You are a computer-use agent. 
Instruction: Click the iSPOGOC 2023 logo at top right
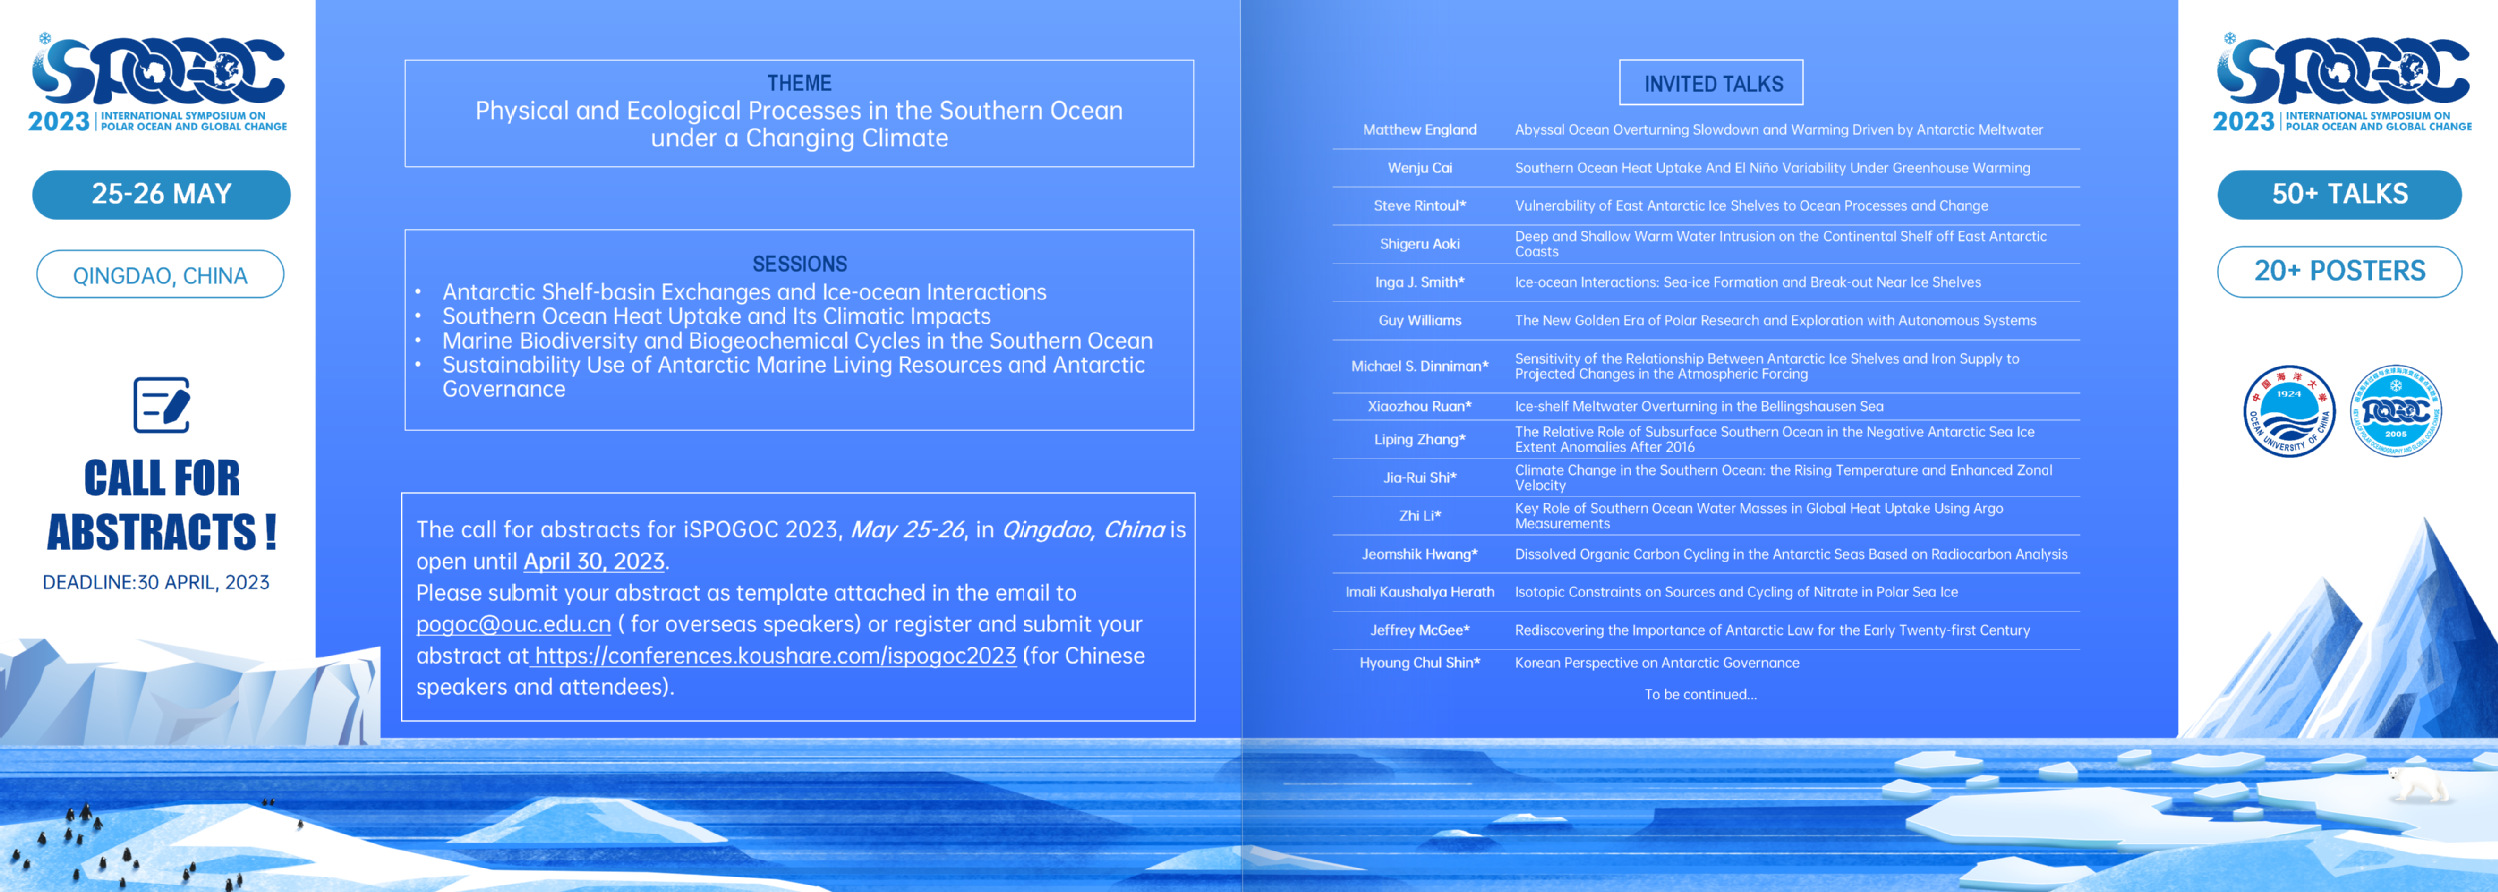pos(2342,85)
